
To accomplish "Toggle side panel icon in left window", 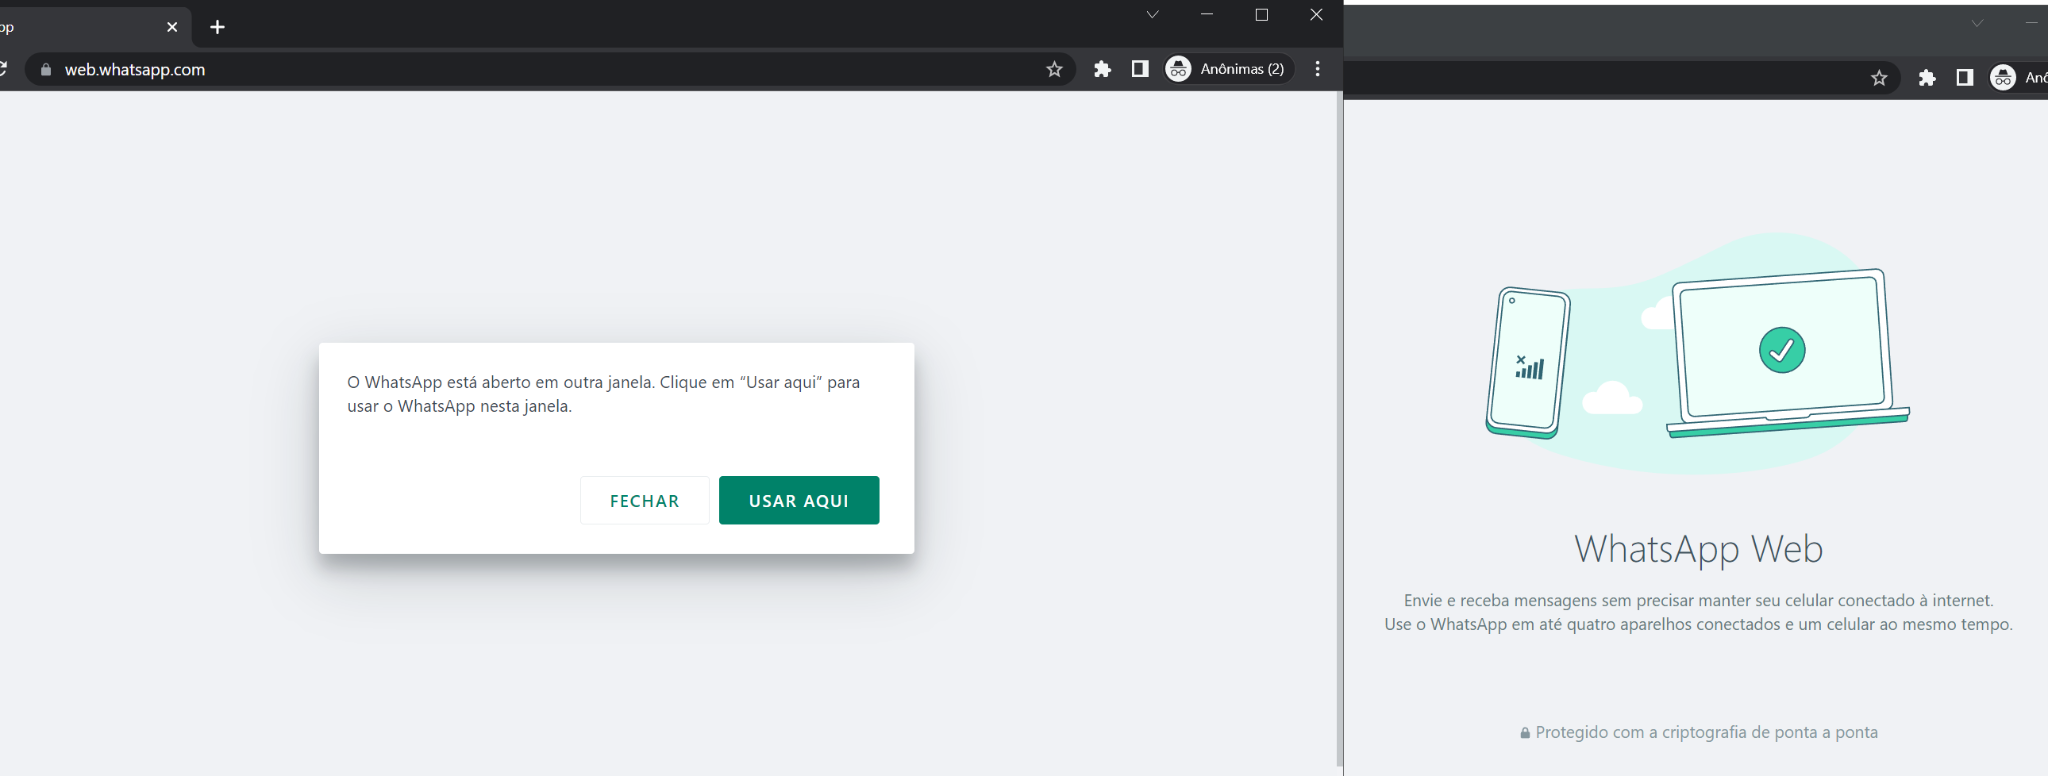I will click(x=1140, y=69).
